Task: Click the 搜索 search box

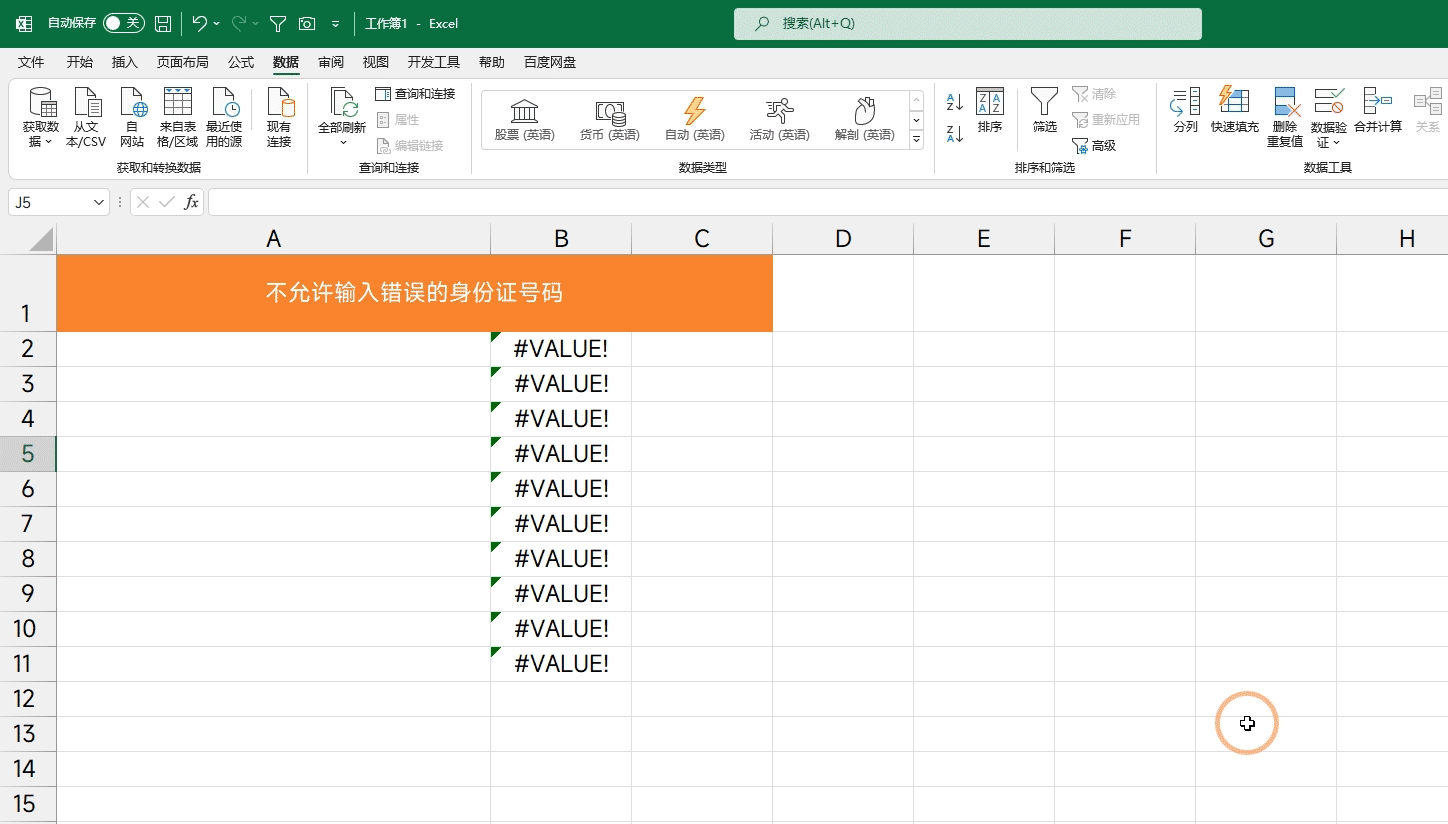Action: pos(967,23)
